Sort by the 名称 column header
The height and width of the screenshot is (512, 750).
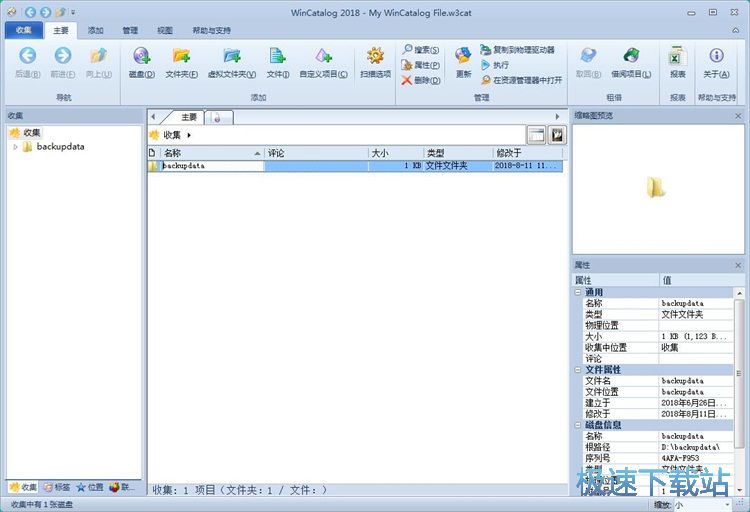point(212,153)
